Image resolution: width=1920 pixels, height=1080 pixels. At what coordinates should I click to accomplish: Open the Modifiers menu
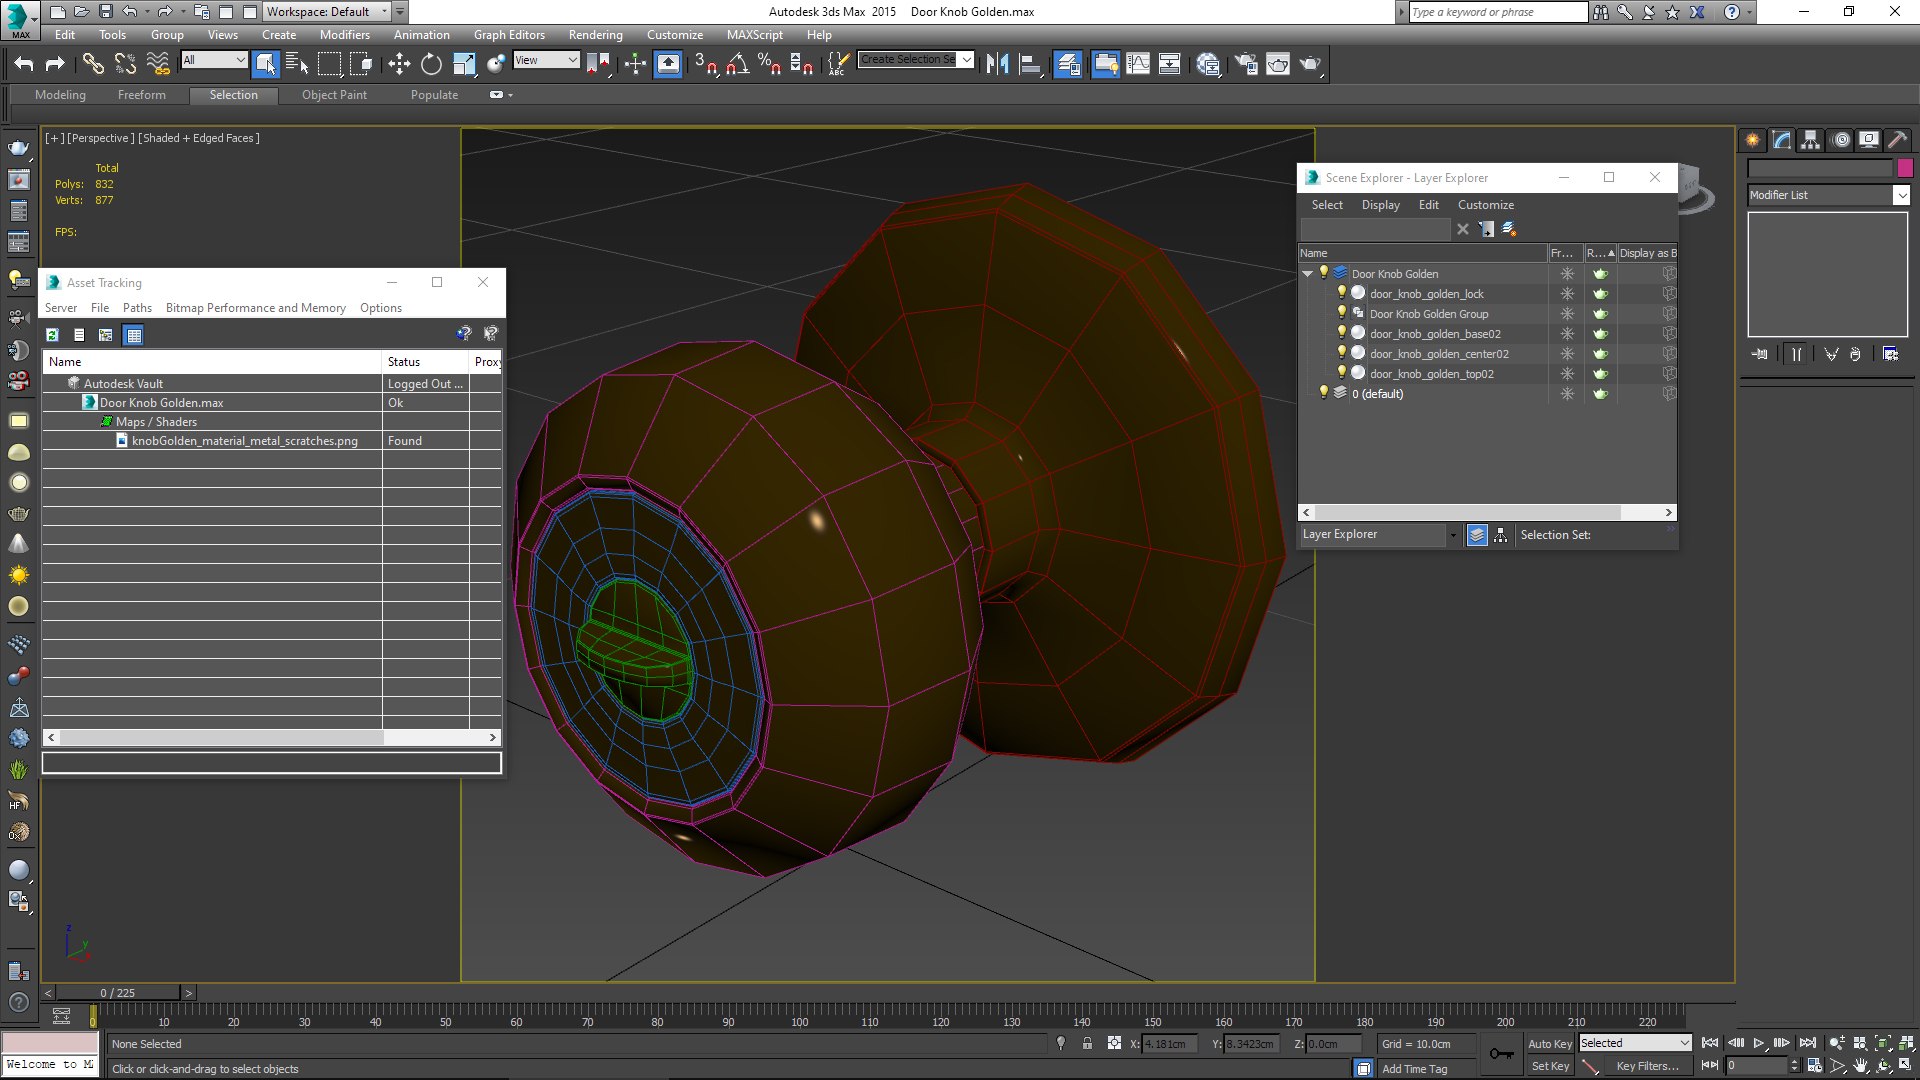(344, 35)
